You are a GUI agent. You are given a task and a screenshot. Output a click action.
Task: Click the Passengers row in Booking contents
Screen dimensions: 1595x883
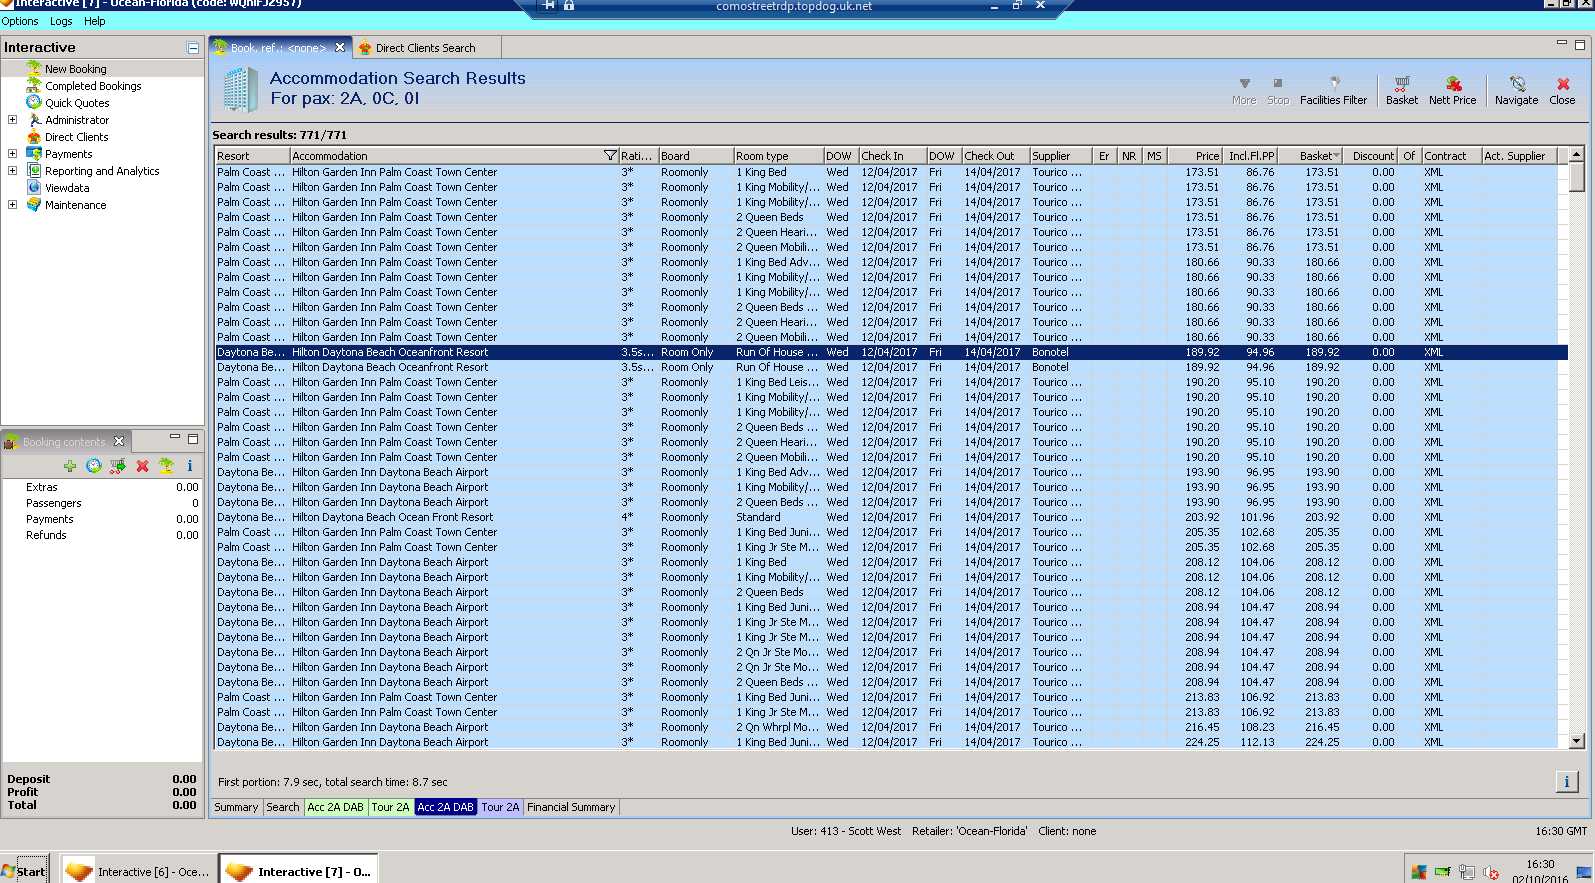(102, 503)
